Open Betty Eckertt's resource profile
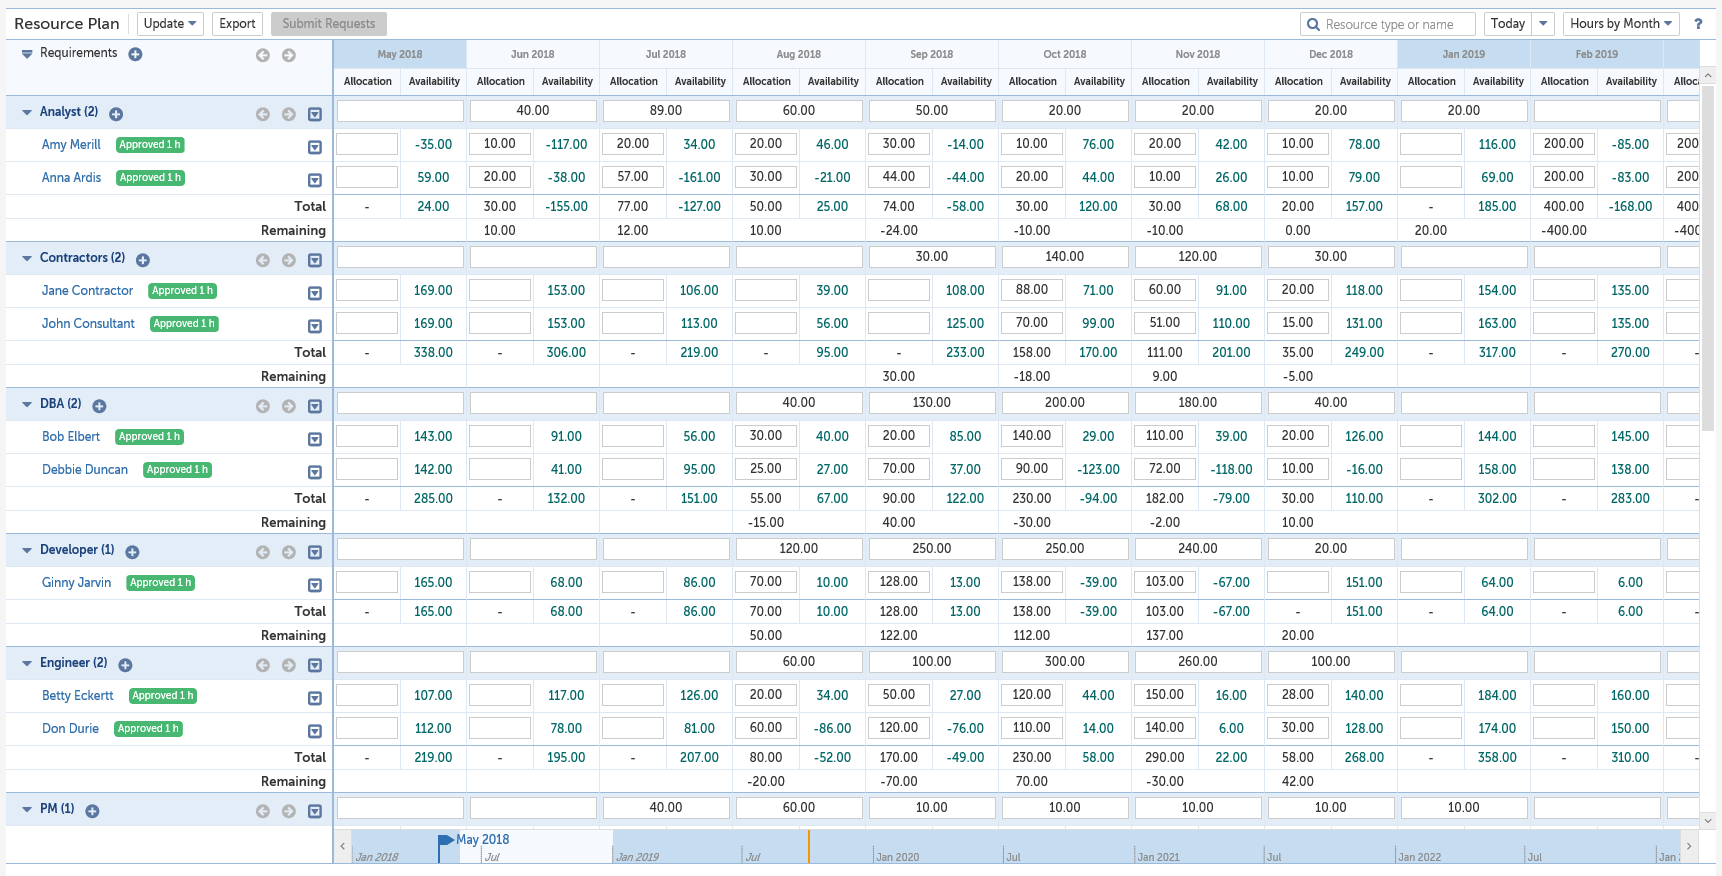This screenshot has height=876, width=1722. pos(78,696)
